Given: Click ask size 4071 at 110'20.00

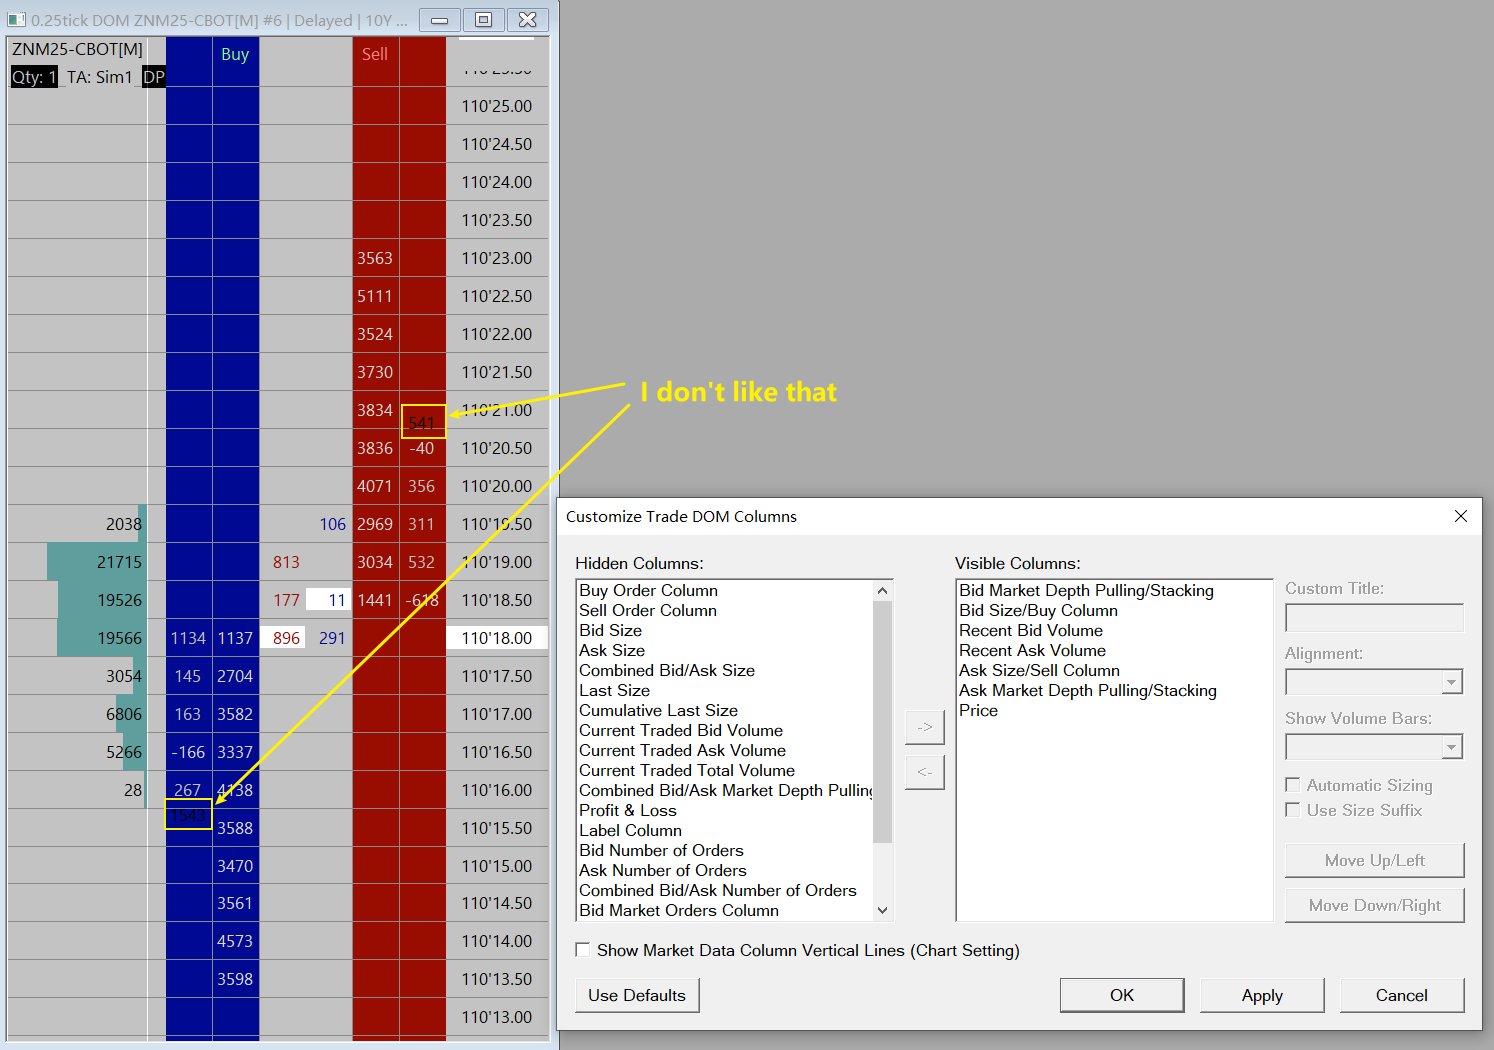Looking at the screenshot, I should pyautogui.click(x=375, y=486).
